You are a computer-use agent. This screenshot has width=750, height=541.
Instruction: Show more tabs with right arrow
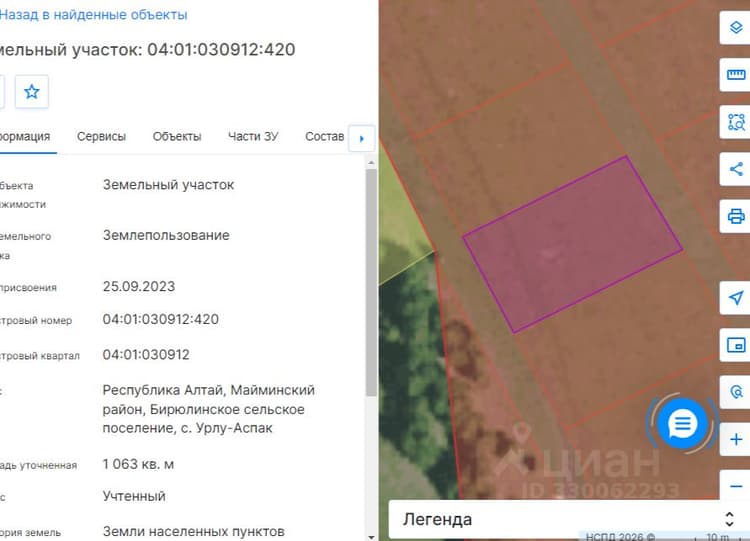362,138
